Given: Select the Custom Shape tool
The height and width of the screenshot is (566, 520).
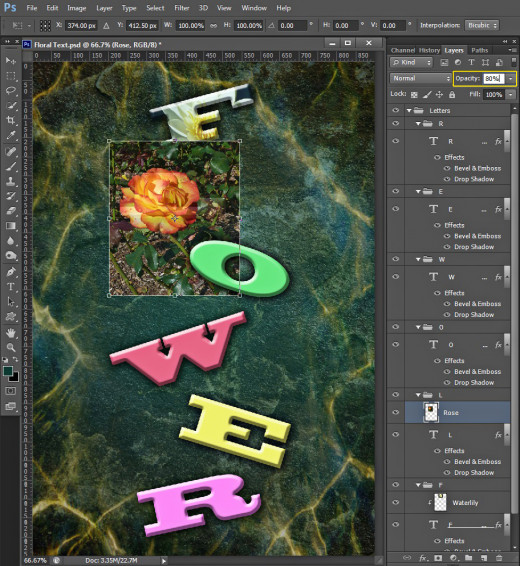Looking at the screenshot, I should click(x=10, y=317).
